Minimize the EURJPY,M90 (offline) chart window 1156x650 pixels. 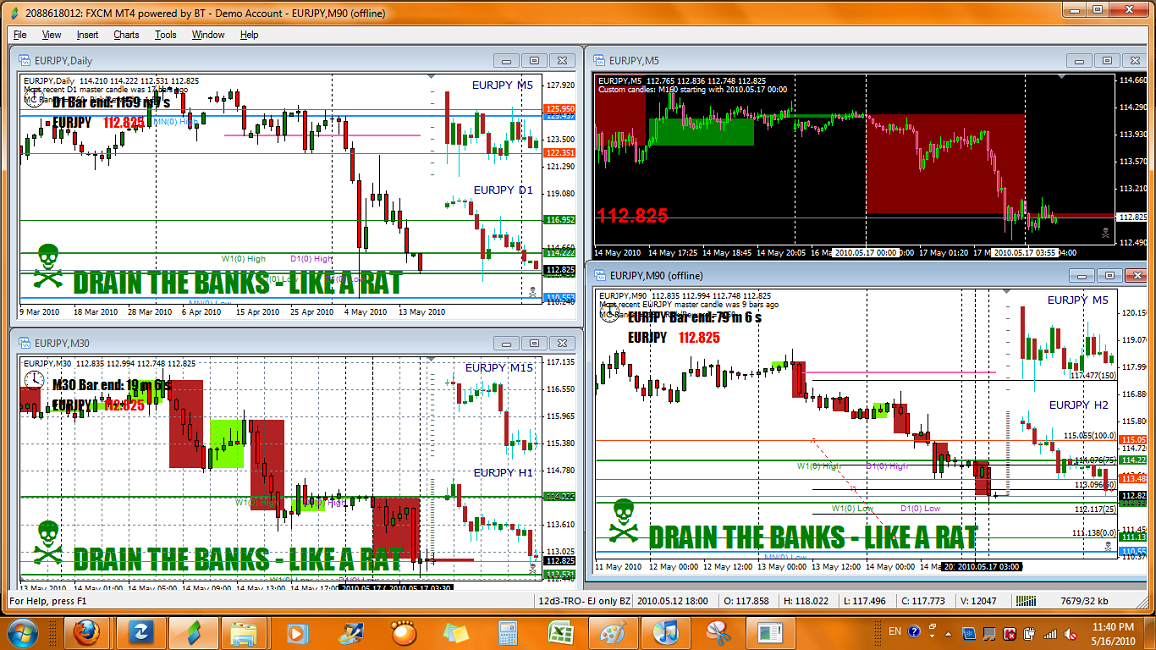(1082, 276)
